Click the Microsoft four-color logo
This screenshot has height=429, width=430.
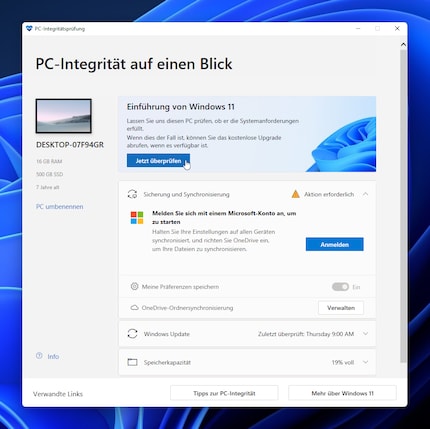click(137, 217)
